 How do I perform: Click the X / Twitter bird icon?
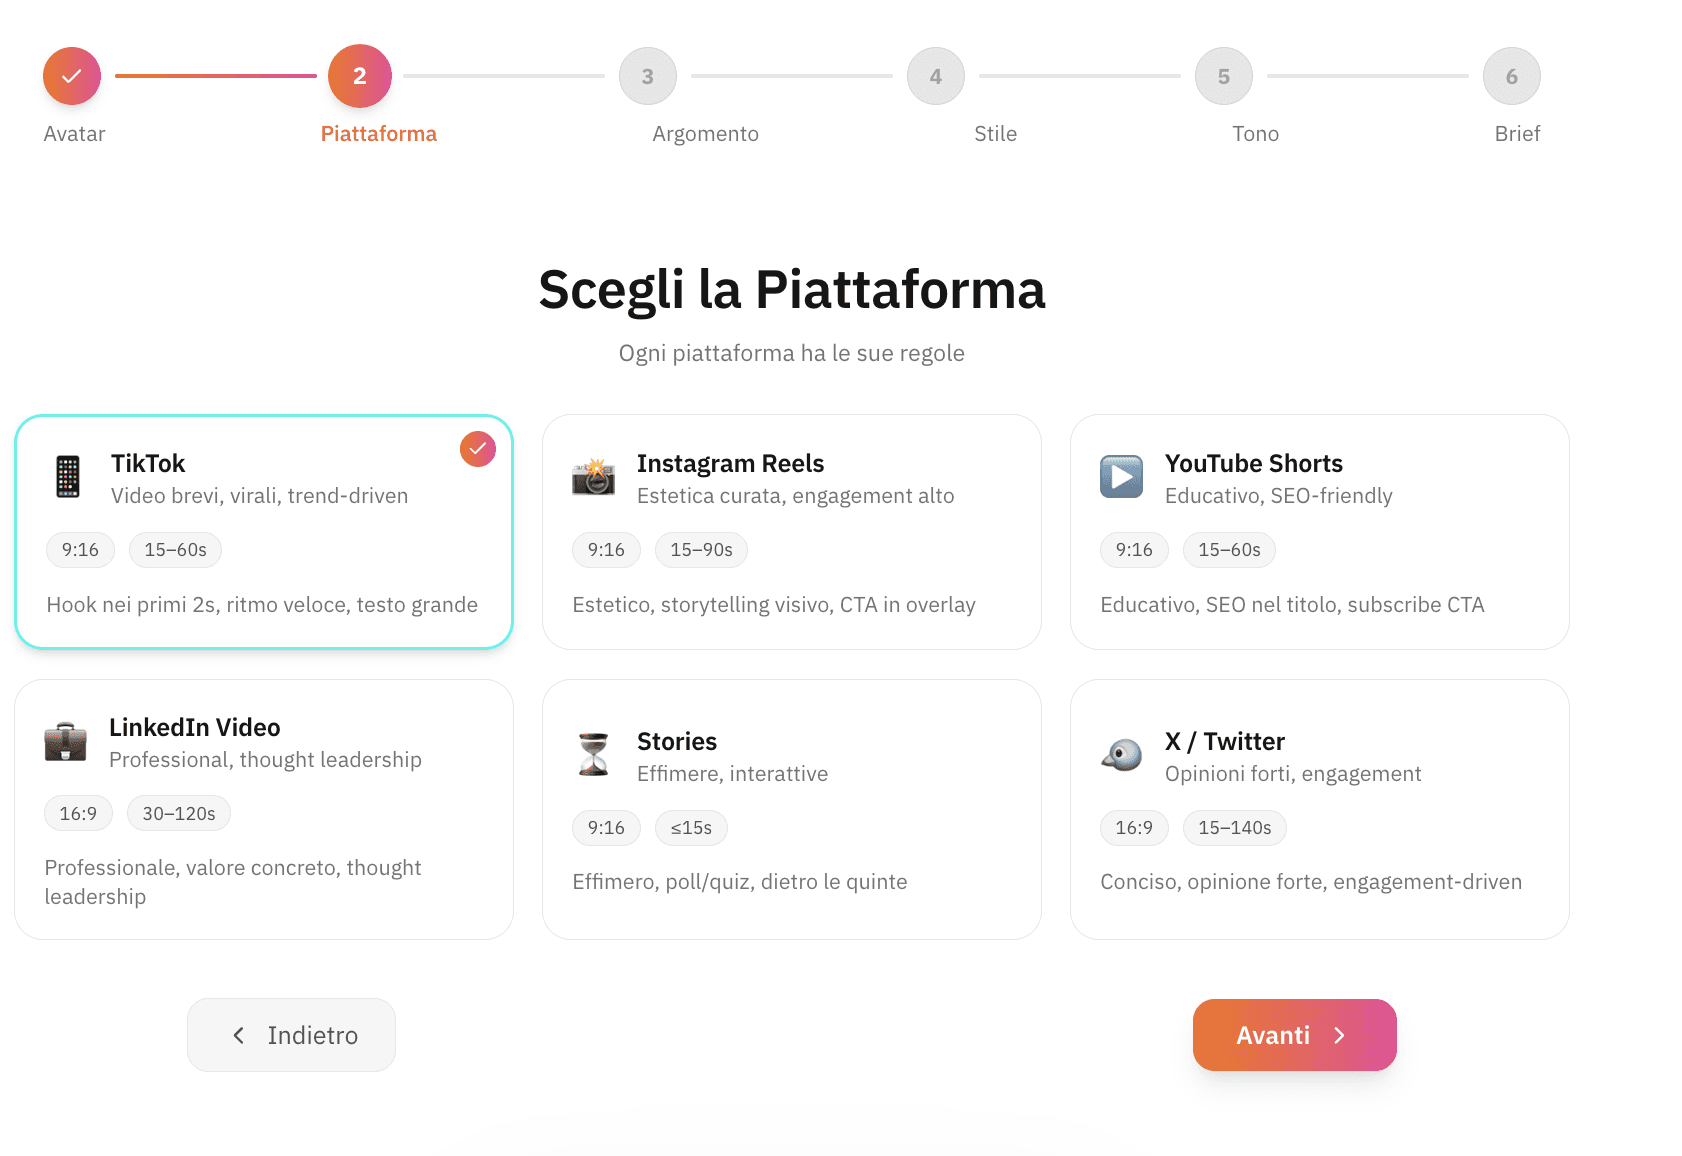1121,755
